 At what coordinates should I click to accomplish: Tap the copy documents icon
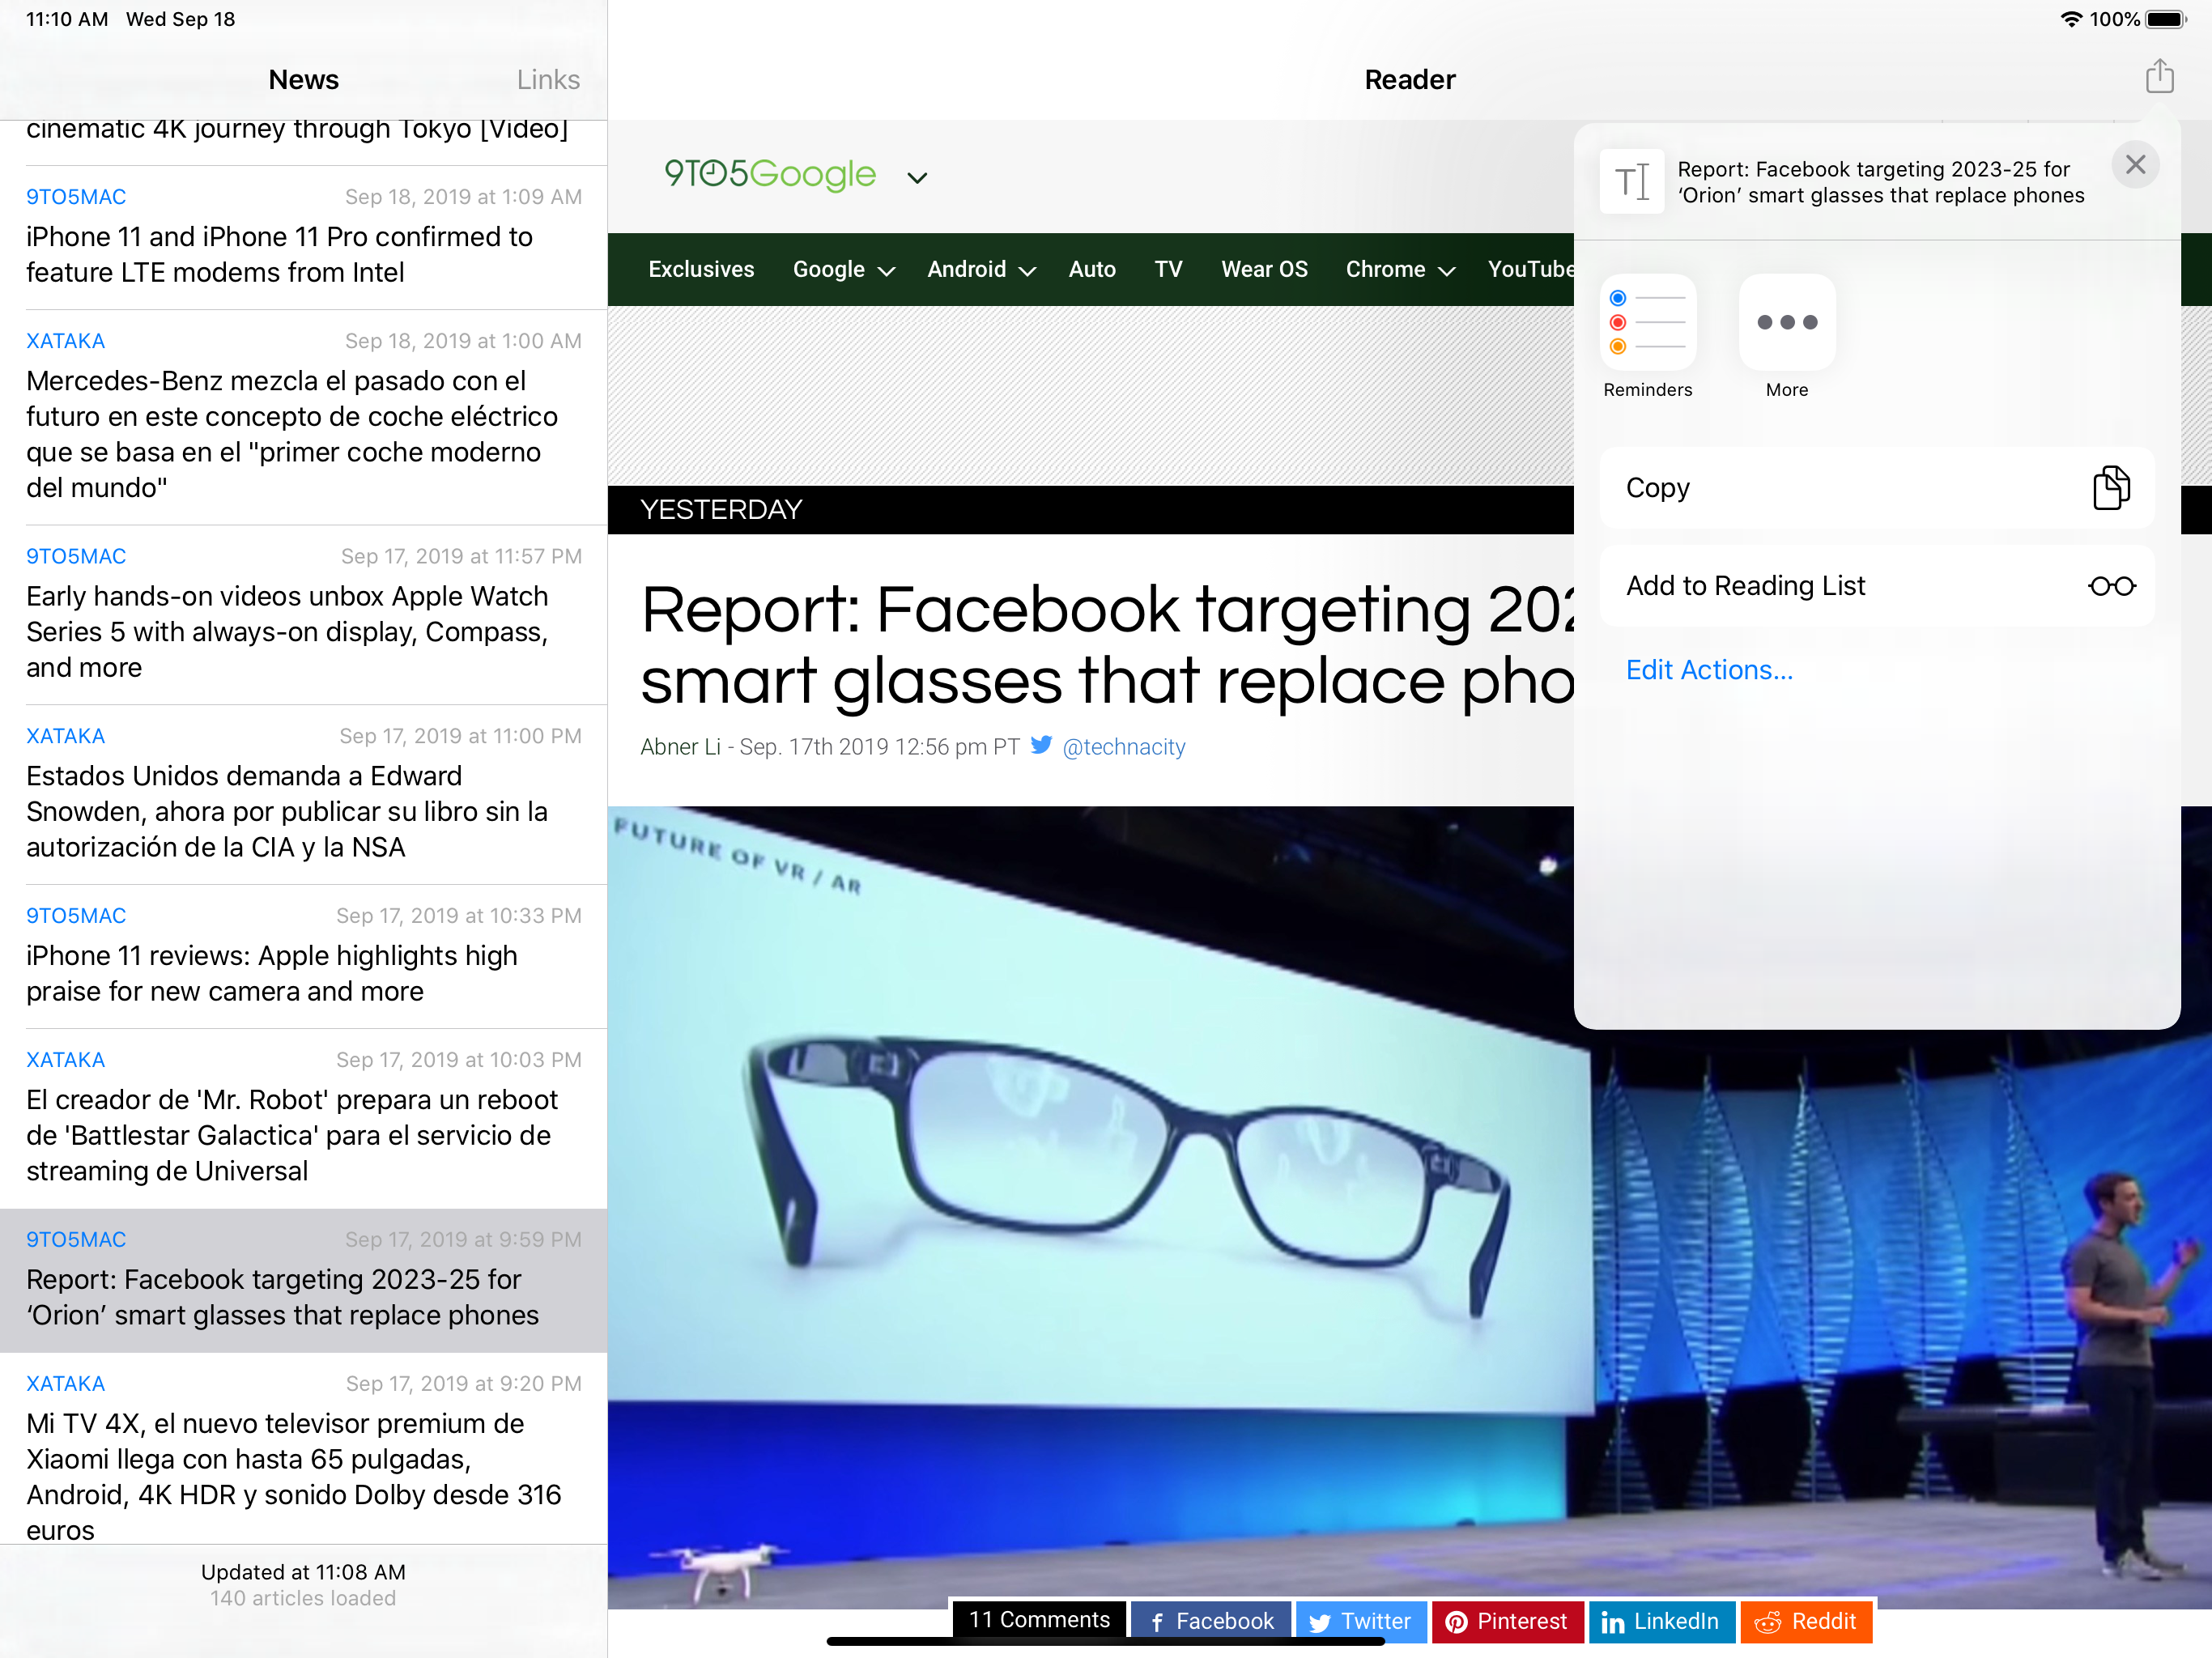click(2111, 488)
